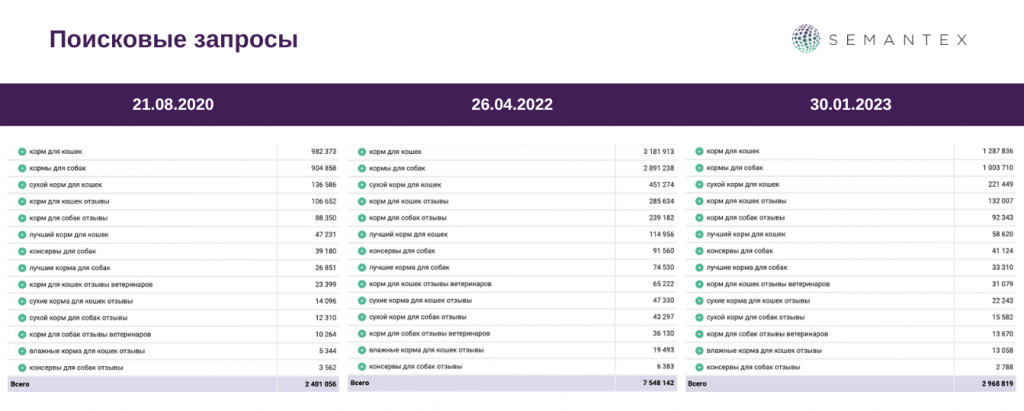Click the value 19 493
Viewport: 1024px width, 411px height.
click(x=664, y=350)
